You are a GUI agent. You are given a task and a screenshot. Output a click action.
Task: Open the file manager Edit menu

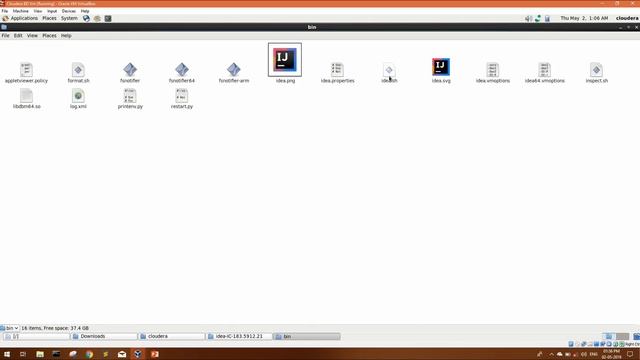click(x=18, y=36)
